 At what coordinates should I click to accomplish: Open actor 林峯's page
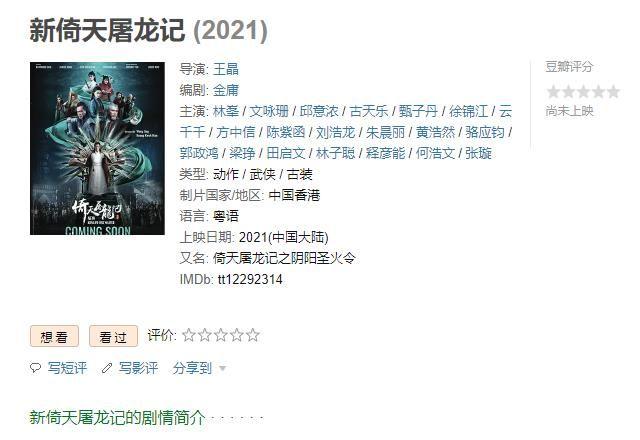tap(226, 111)
